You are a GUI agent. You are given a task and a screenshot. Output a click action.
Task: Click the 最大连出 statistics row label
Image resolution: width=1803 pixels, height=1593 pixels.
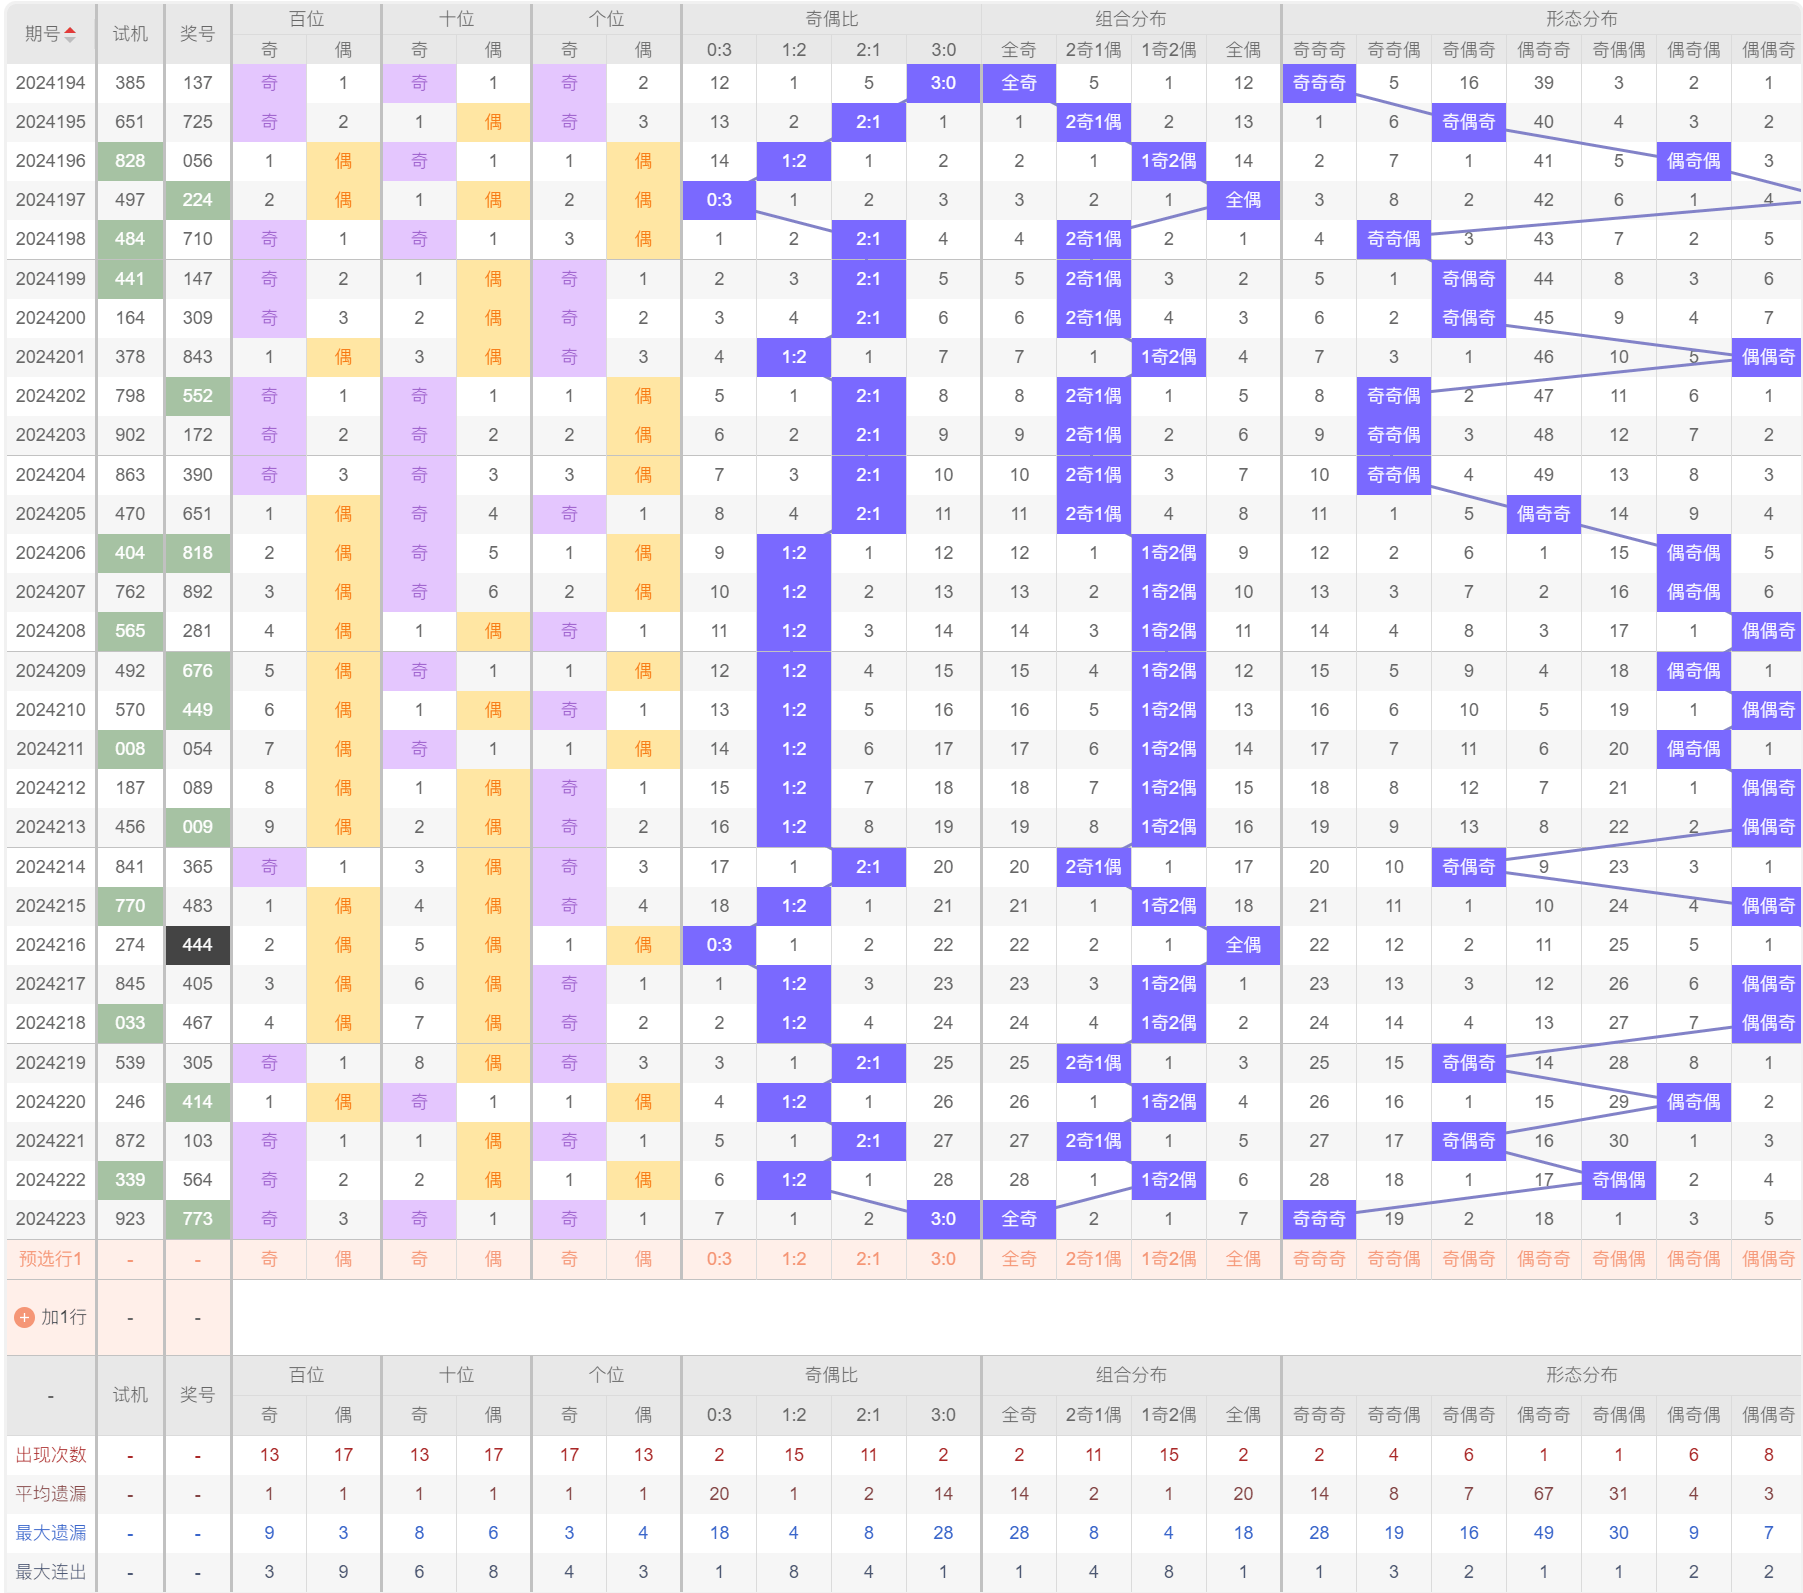coord(51,1572)
